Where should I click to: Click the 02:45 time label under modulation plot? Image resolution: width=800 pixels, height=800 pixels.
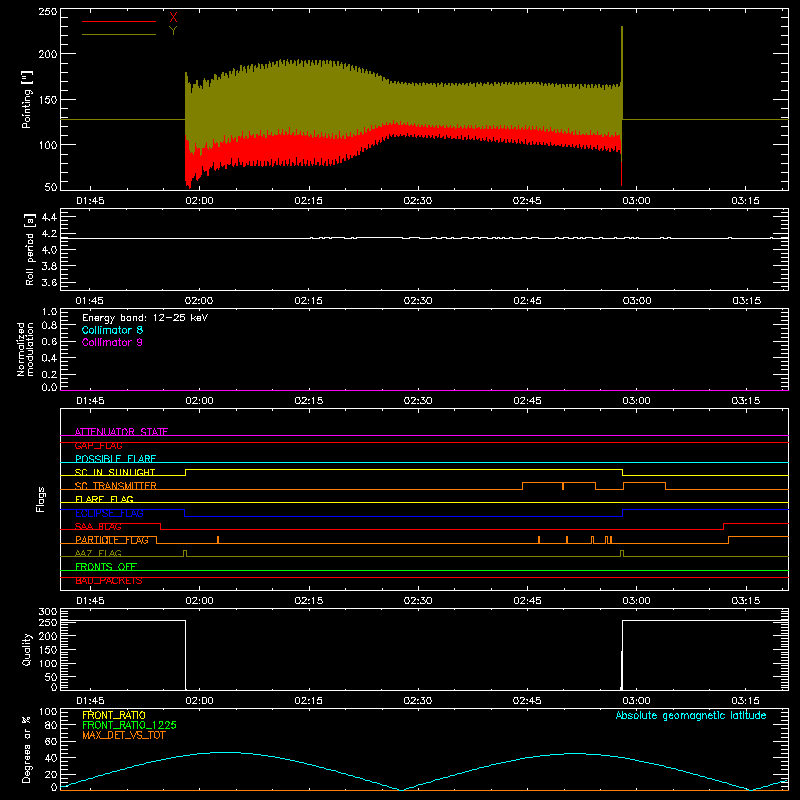pos(527,401)
